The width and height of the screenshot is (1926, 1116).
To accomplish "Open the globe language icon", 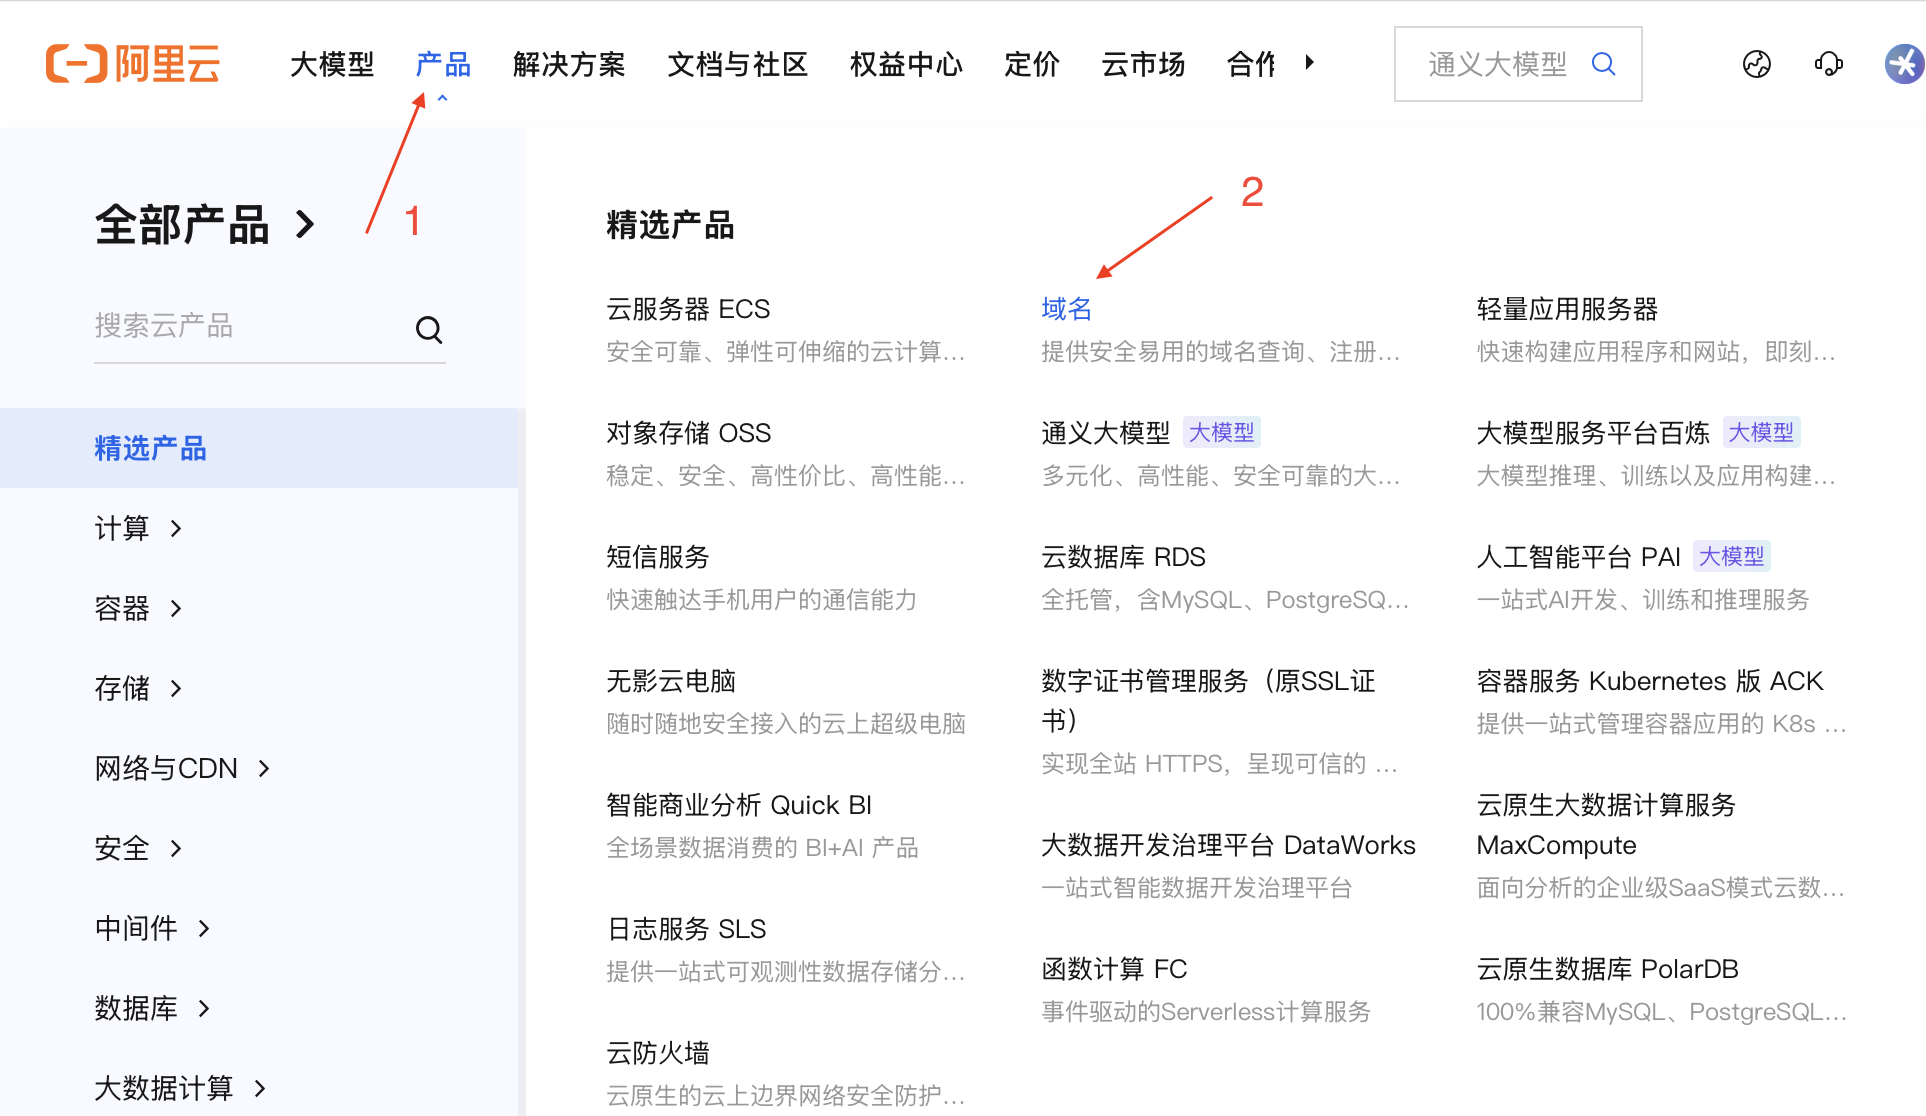I will point(1757,64).
